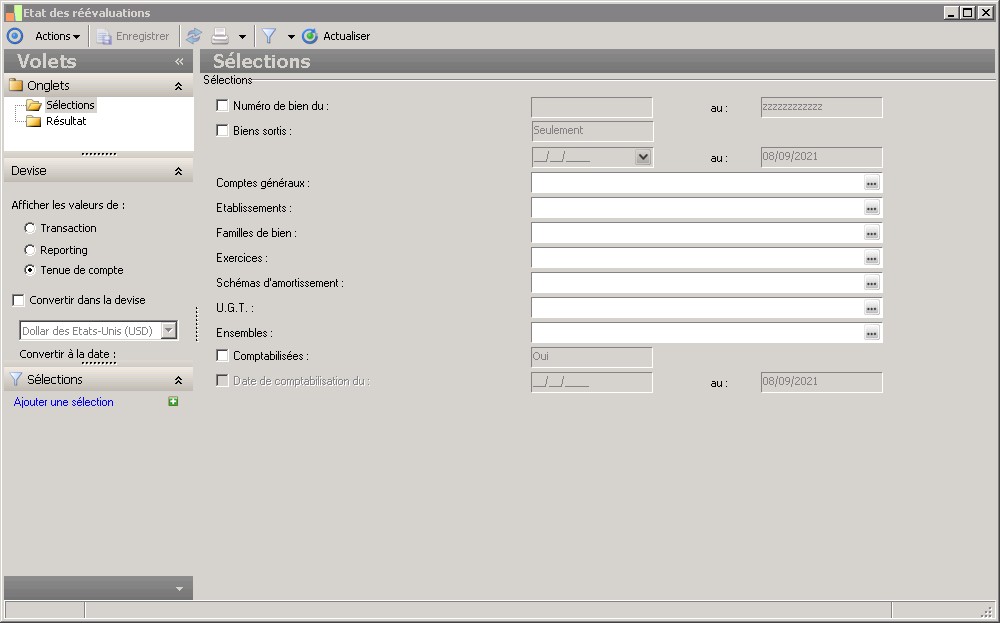Open the Exercices browse ellipsis button
Screen dimensions: 1000x623
pyautogui.click(x=872, y=258)
